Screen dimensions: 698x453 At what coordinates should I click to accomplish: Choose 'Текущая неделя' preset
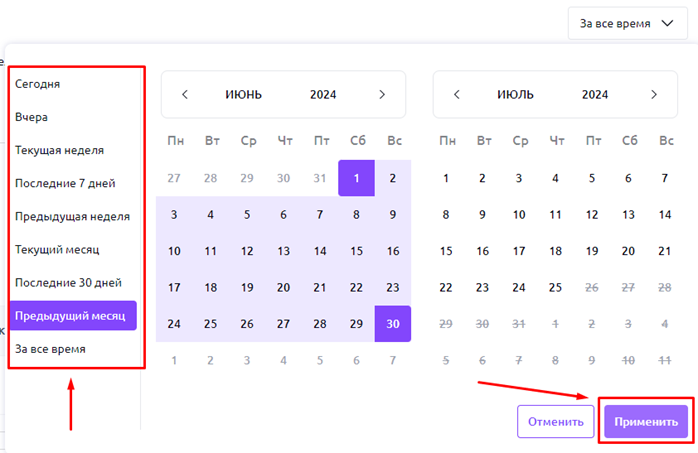point(59,150)
